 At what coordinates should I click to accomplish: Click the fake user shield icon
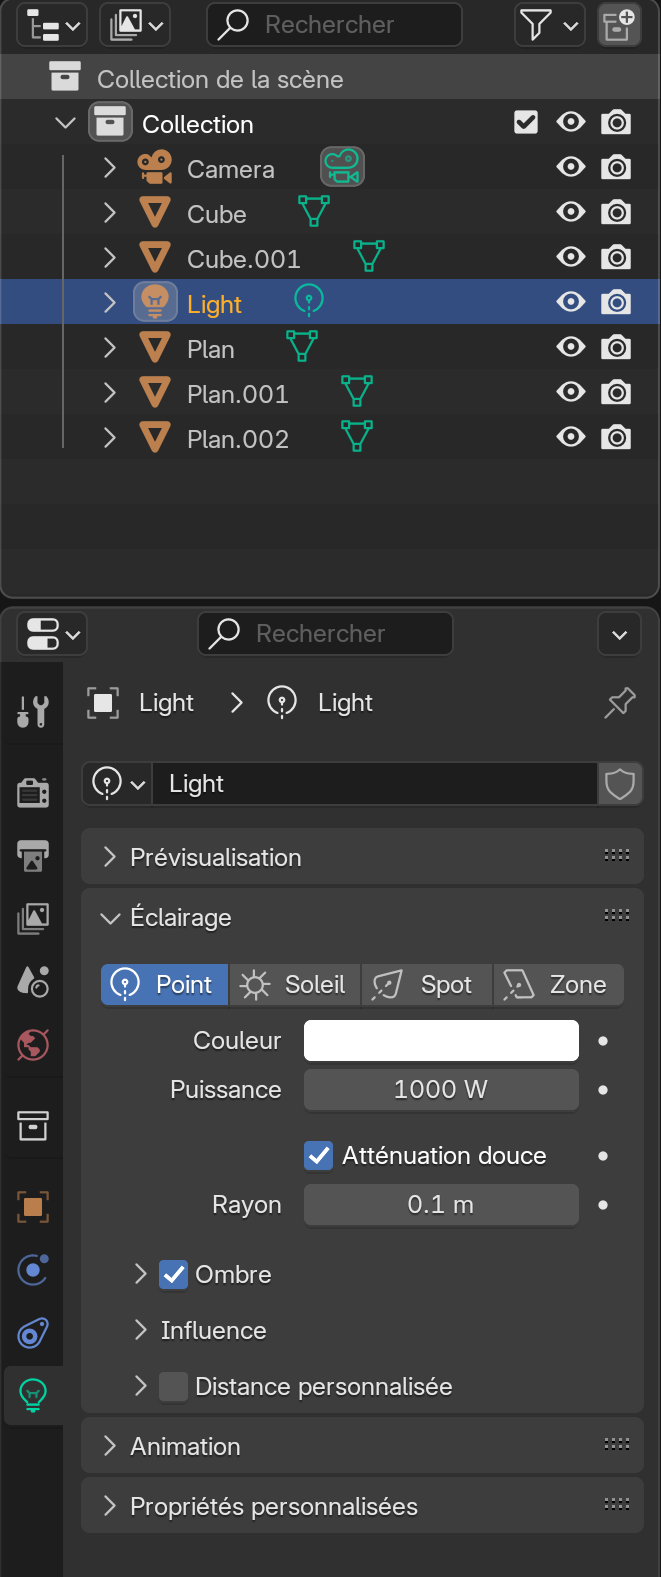[x=620, y=784]
